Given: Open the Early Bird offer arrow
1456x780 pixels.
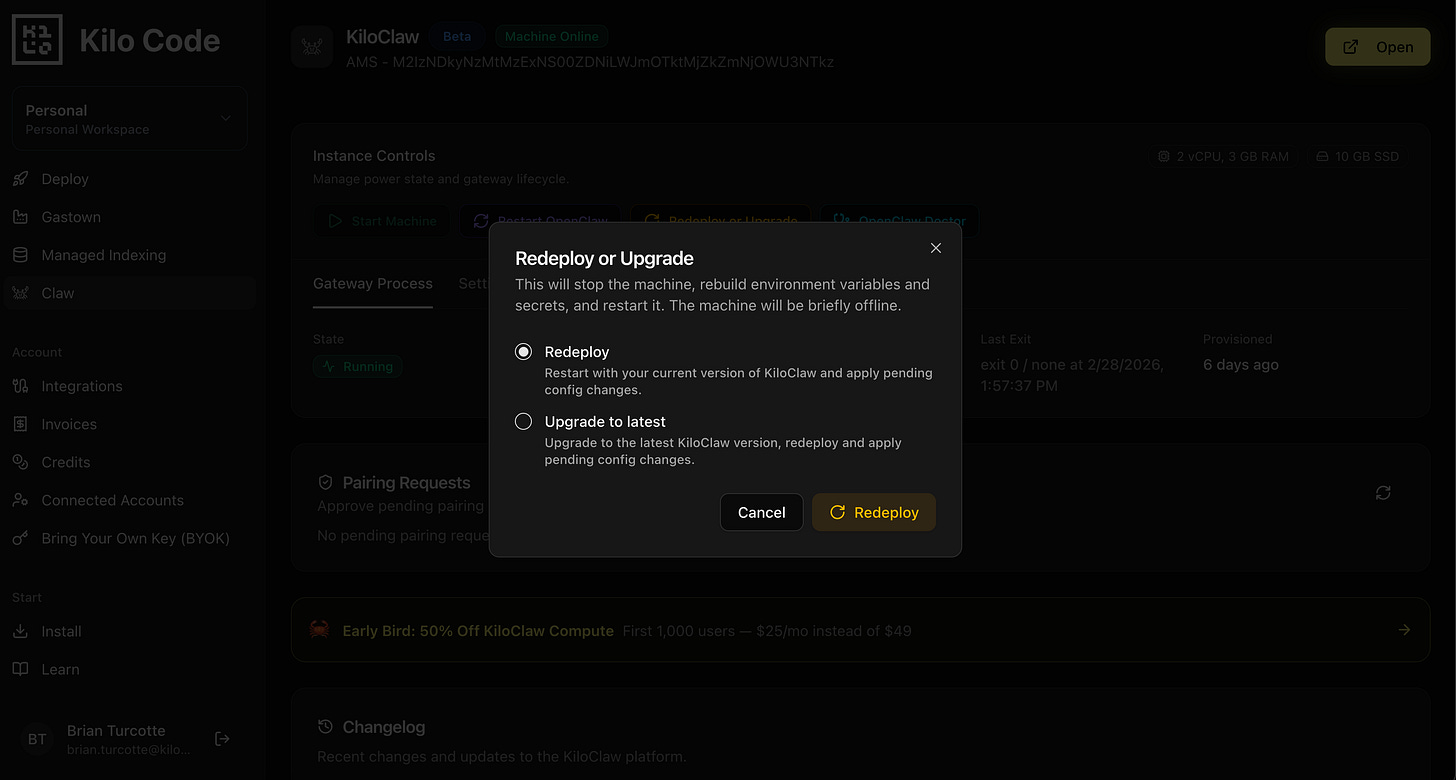Looking at the screenshot, I should (x=1404, y=630).
